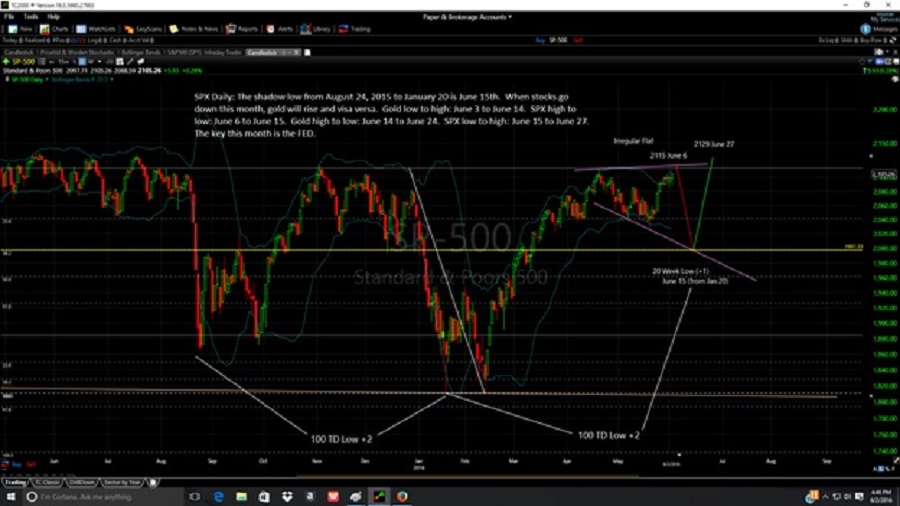900x506 pixels.
Task: Select the drawing tools pencil icon
Action: pos(130,61)
